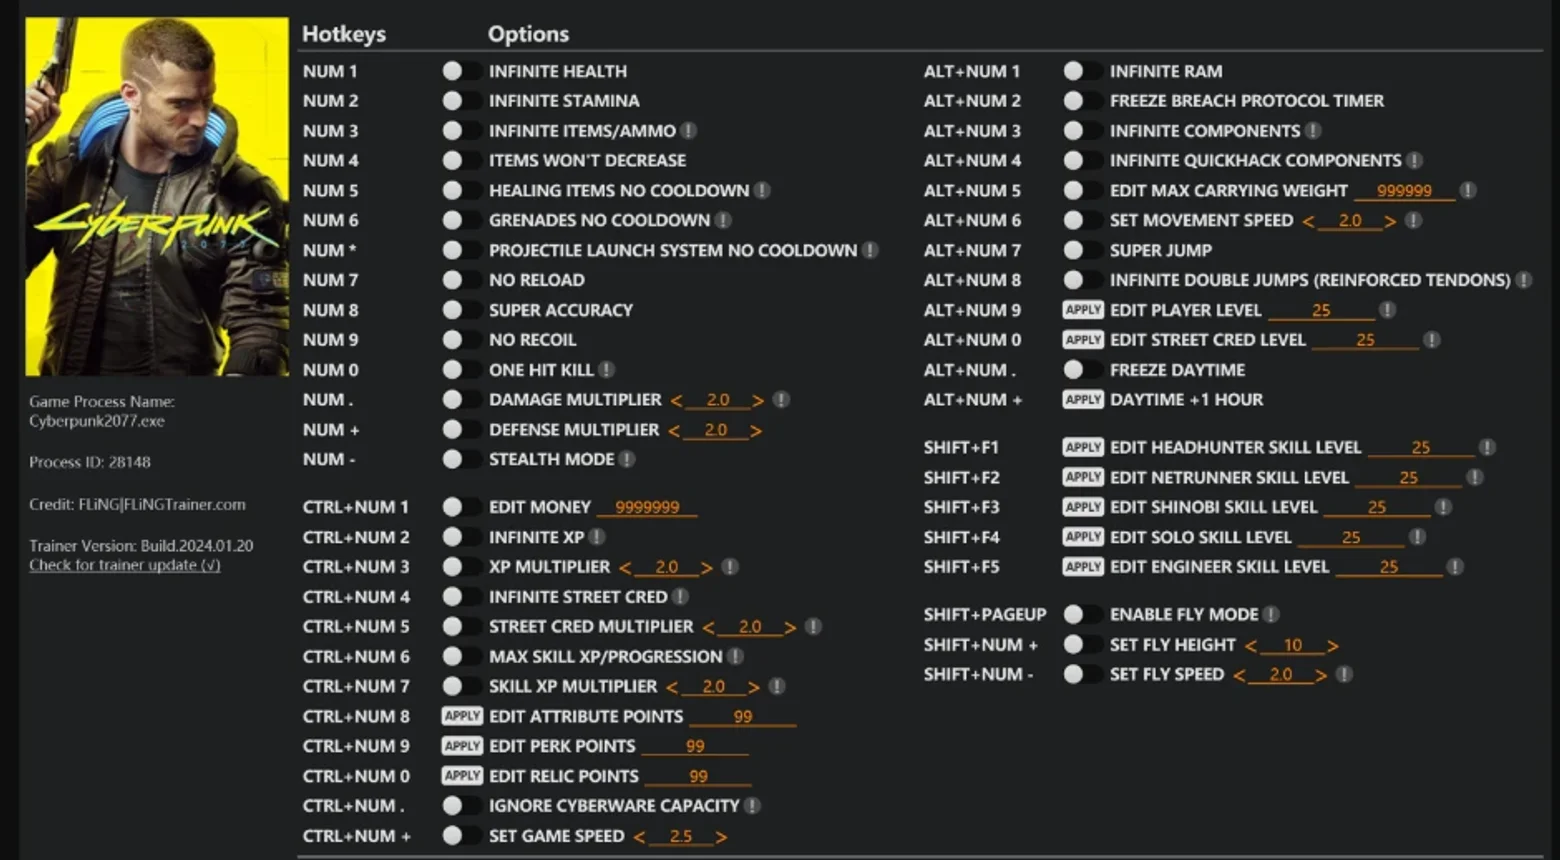Click info icon next to Healing Items No Cooldown
Image resolution: width=1560 pixels, height=860 pixels.
click(x=762, y=190)
